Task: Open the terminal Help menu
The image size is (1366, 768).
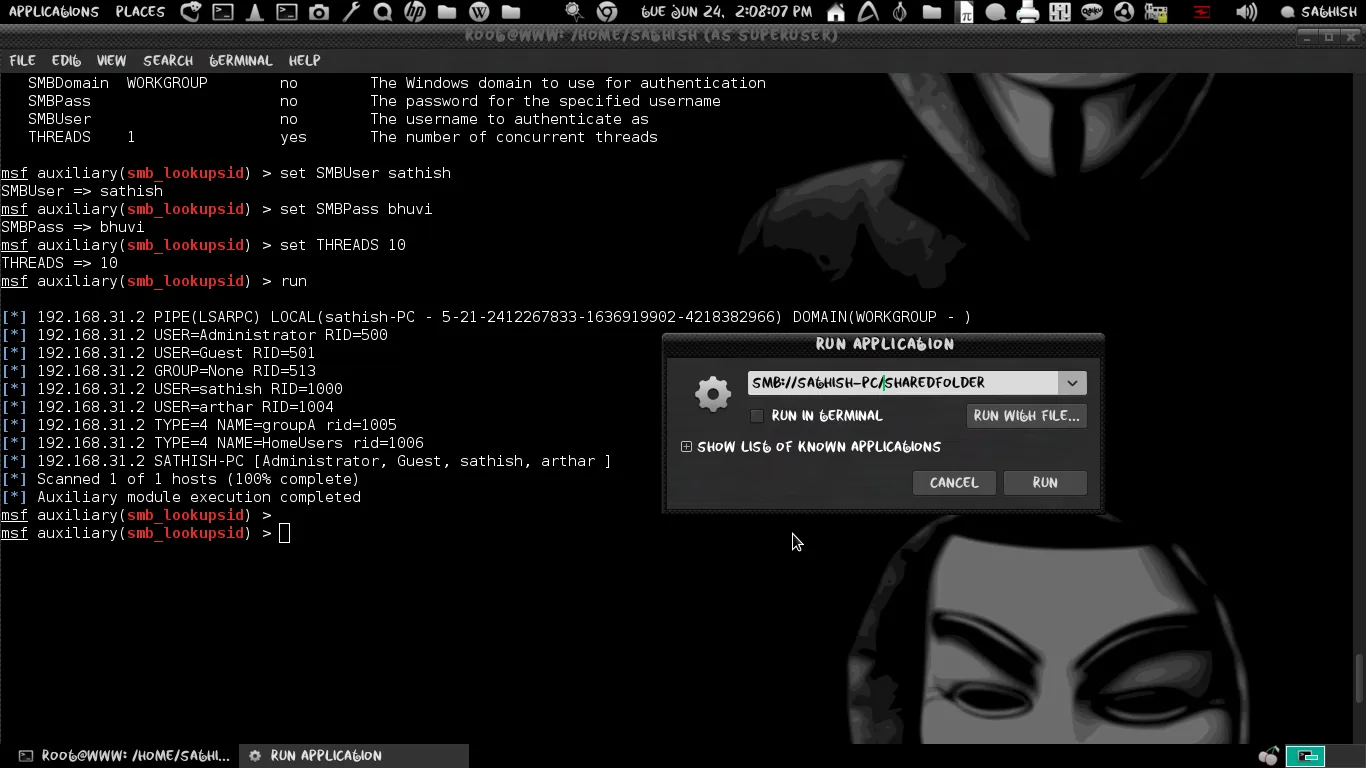Action: point(304,61)
